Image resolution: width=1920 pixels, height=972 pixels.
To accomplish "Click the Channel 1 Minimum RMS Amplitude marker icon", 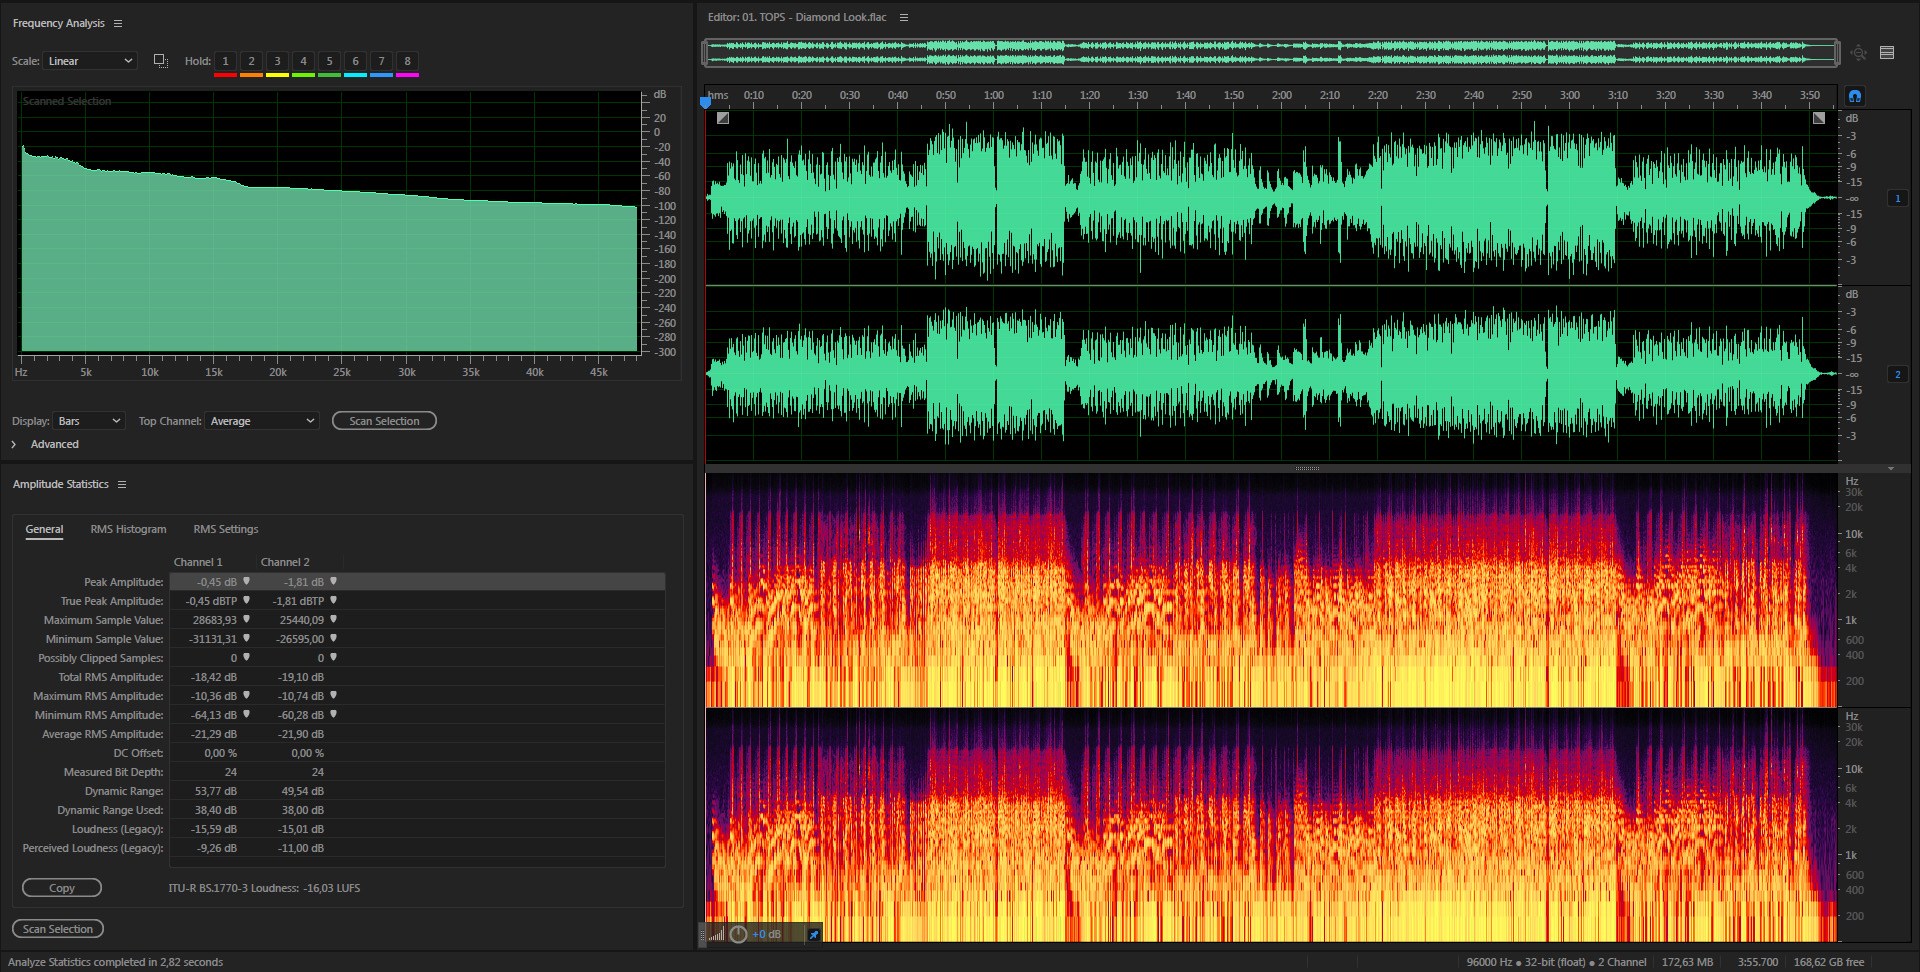I will pos(246,714).
